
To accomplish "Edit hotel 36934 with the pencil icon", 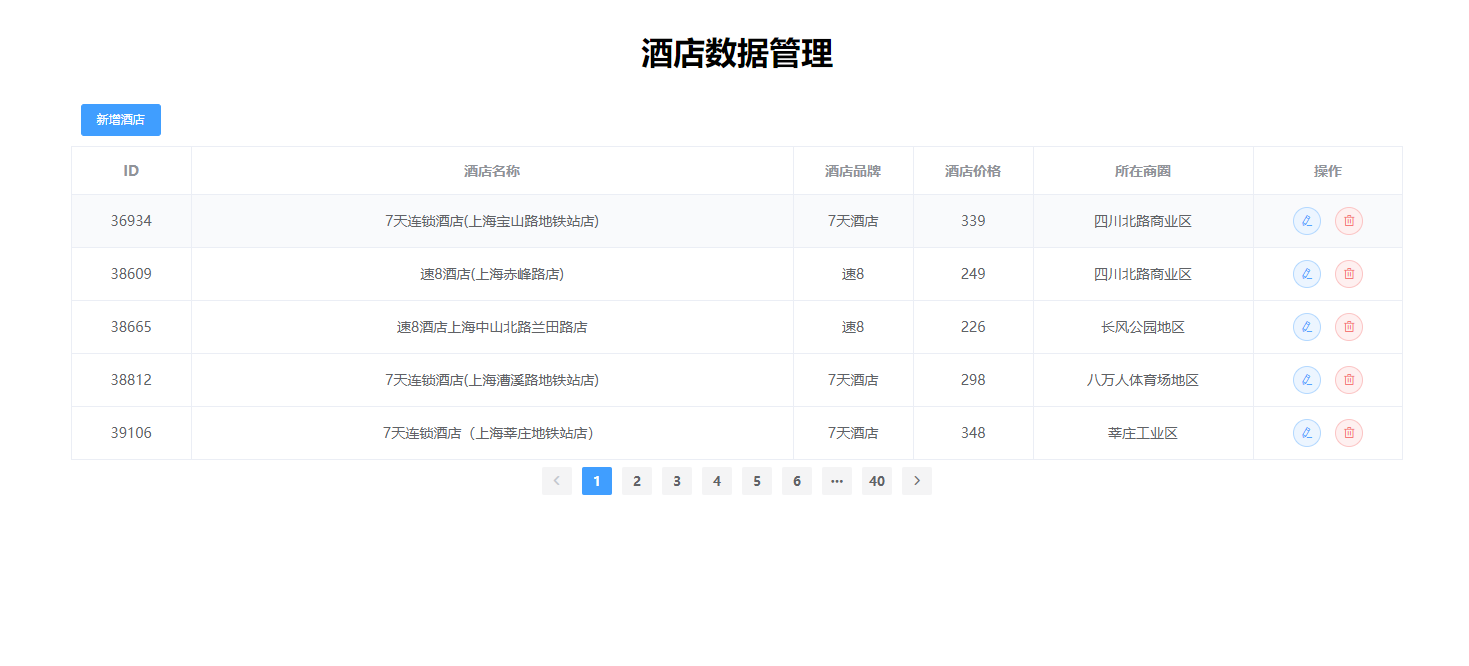I will 1306,221.
